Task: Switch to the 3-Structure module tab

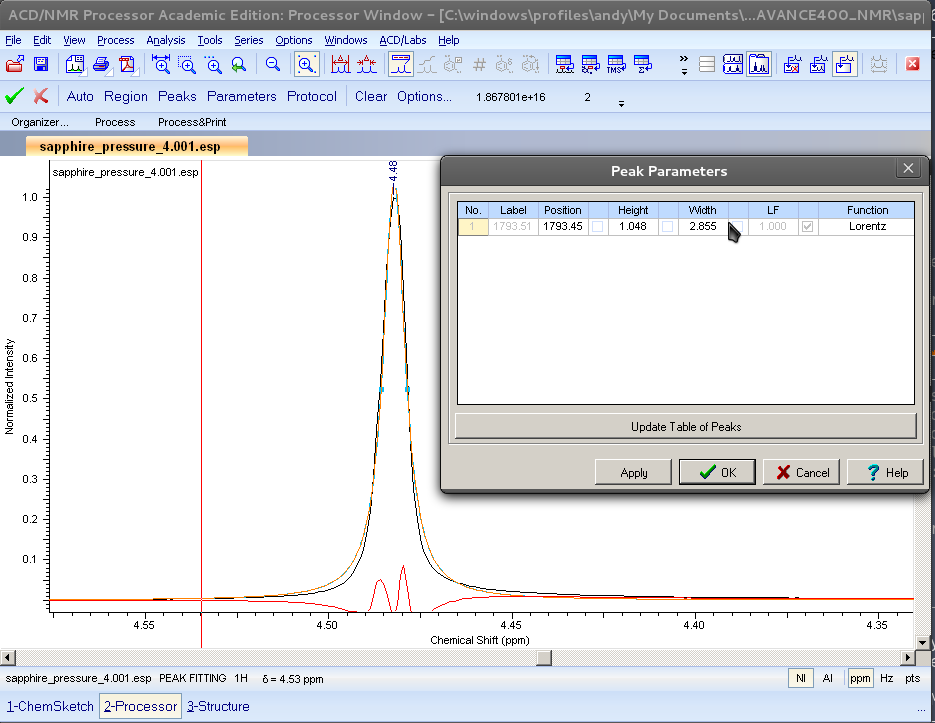Action: pyautogui.click(x=218, y=706)
